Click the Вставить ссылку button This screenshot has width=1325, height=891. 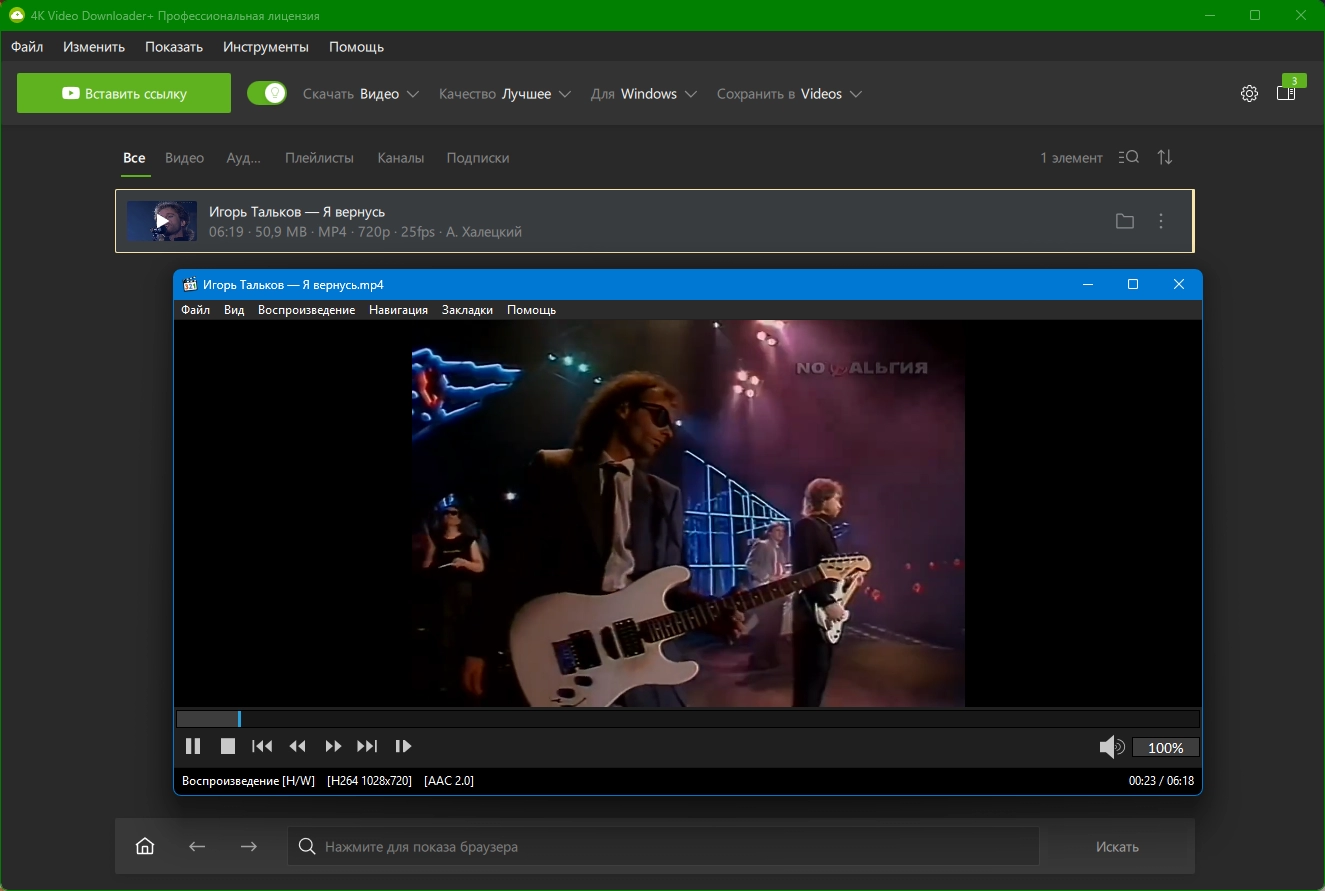point(124,93)
